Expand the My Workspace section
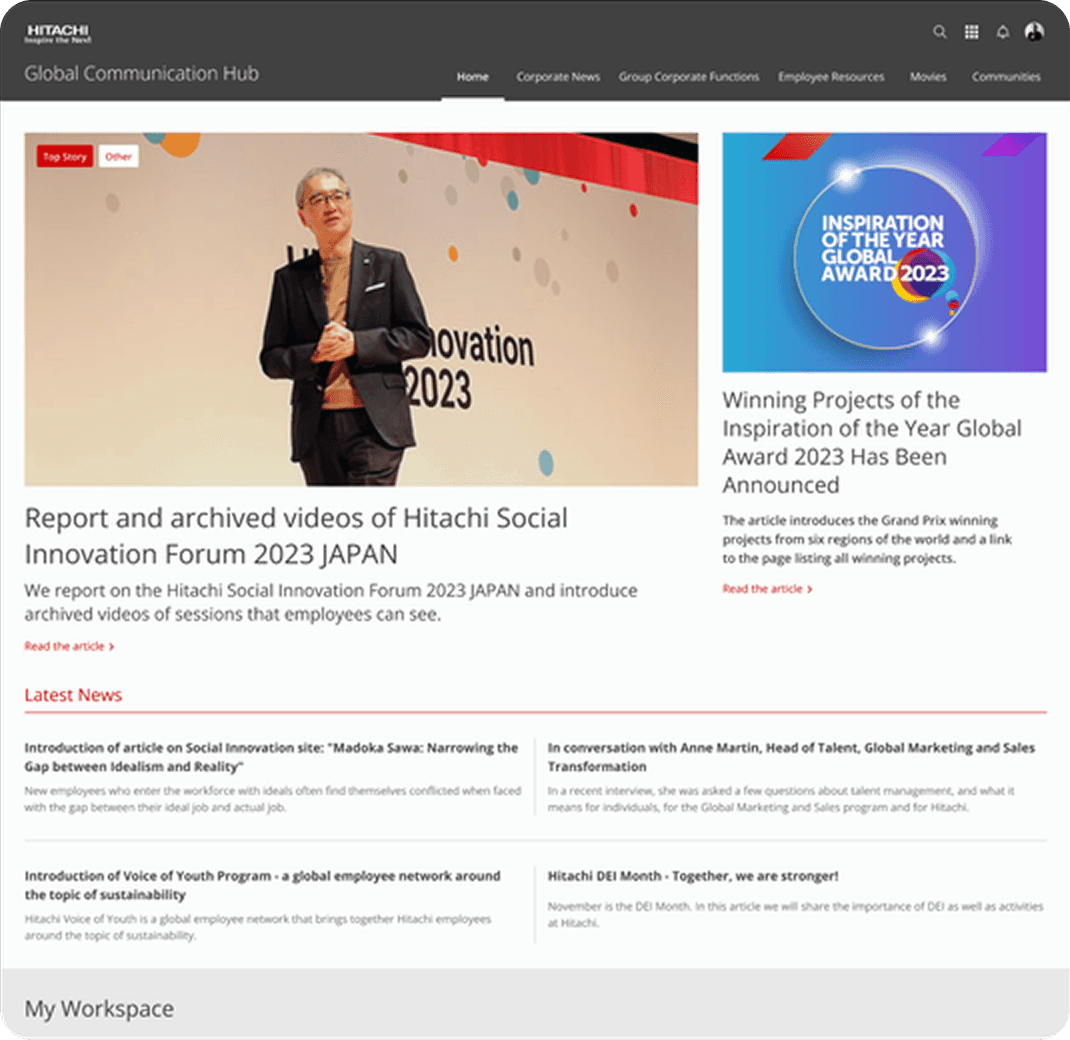The image size is (1070, 1040). (99, 1009)
